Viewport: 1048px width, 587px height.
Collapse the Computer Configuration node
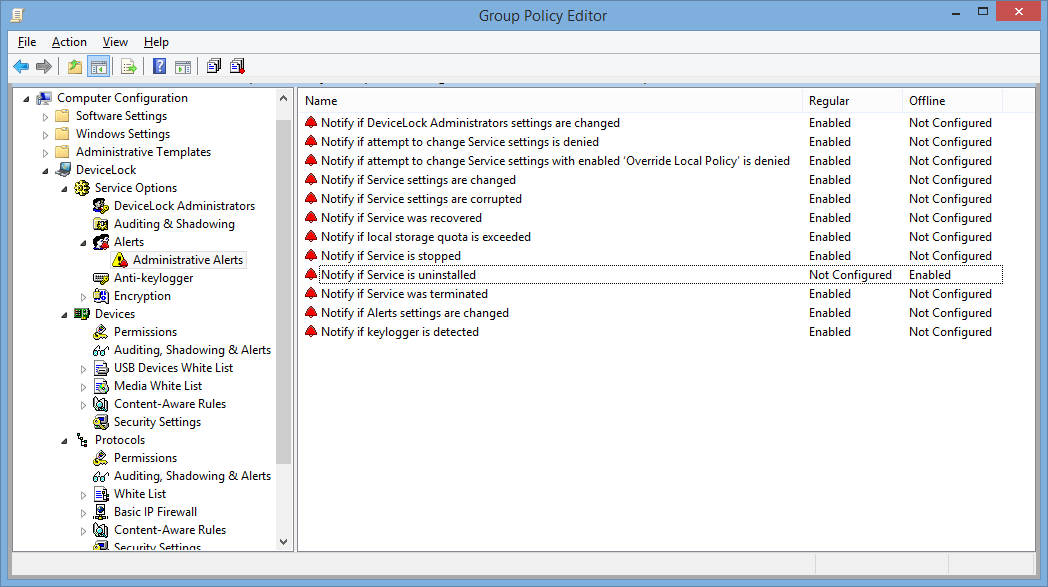point(27,99)
